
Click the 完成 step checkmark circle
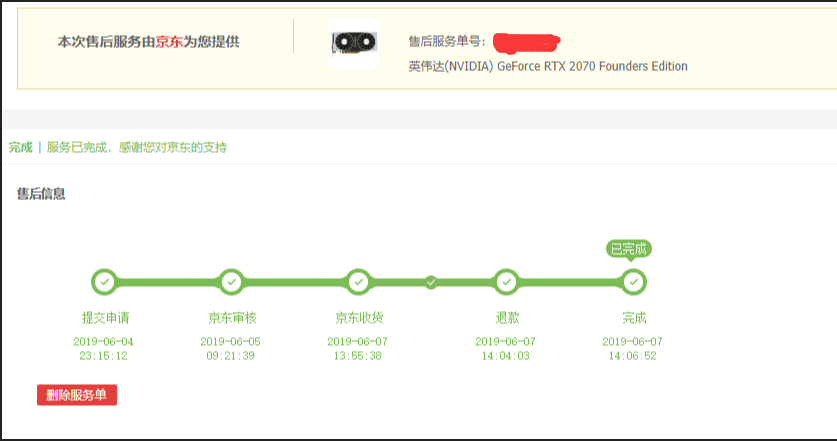[x=633, y=282]
